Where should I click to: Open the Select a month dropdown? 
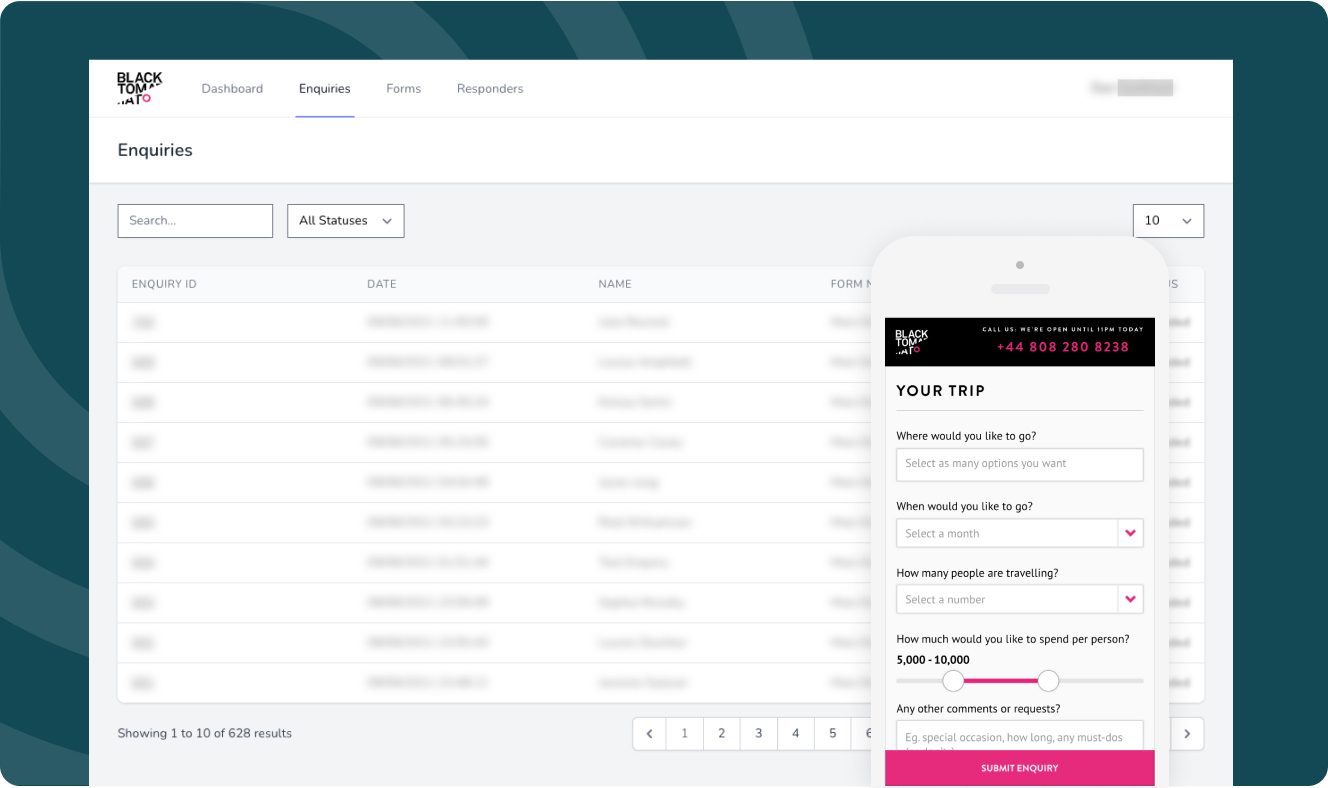click(1006, 533)
